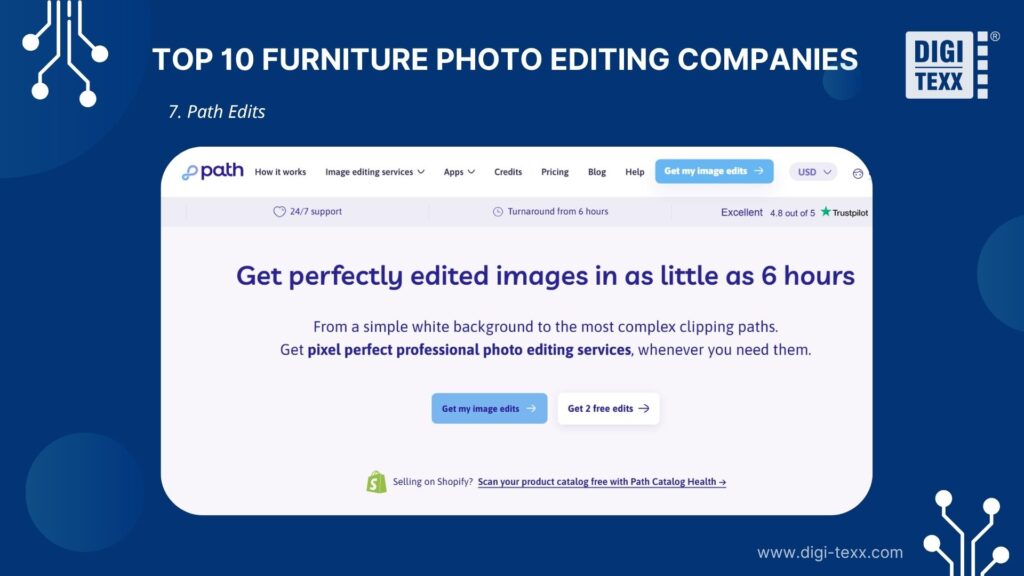
Task: Click the Shopify bag icon
Action: point(376,482)
